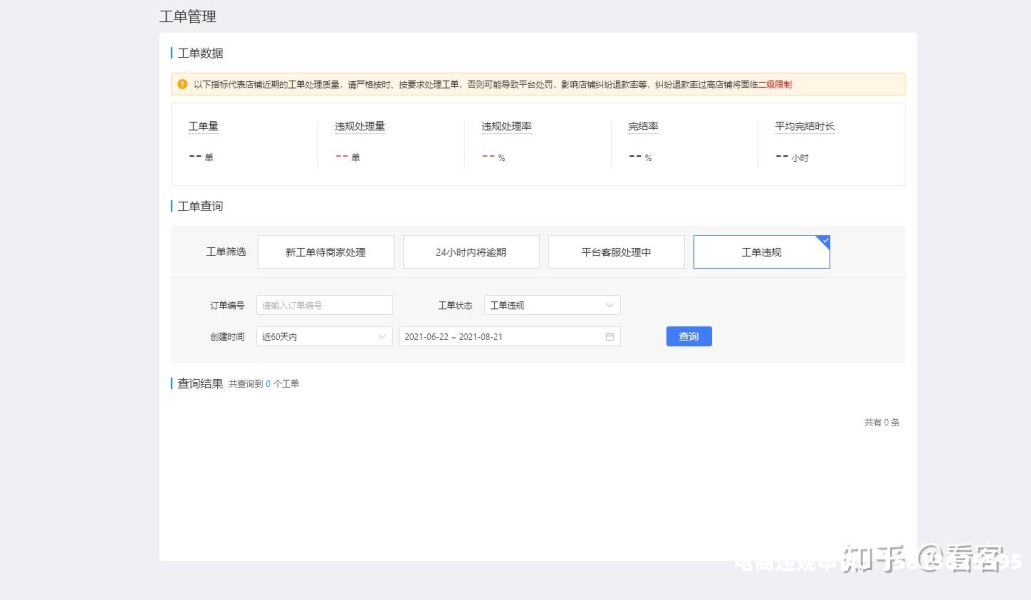
Task: Select the 新工单待商家处理 filter
Action: click(x=326, y=253)
